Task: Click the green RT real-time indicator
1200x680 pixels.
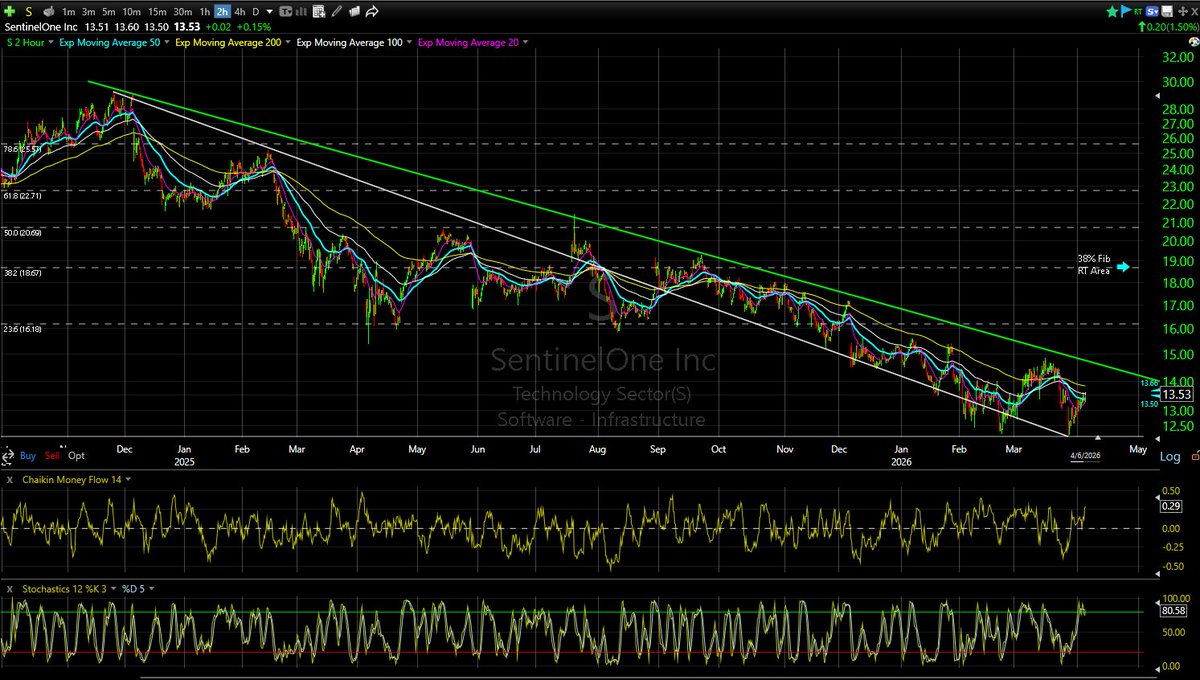Action: (x=1138, y=11)
